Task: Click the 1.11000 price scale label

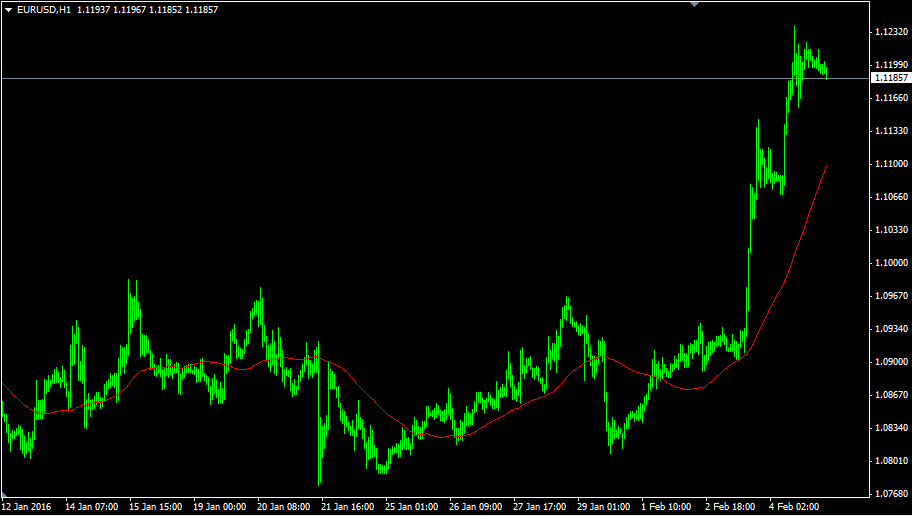Action: tap(891, 164)
